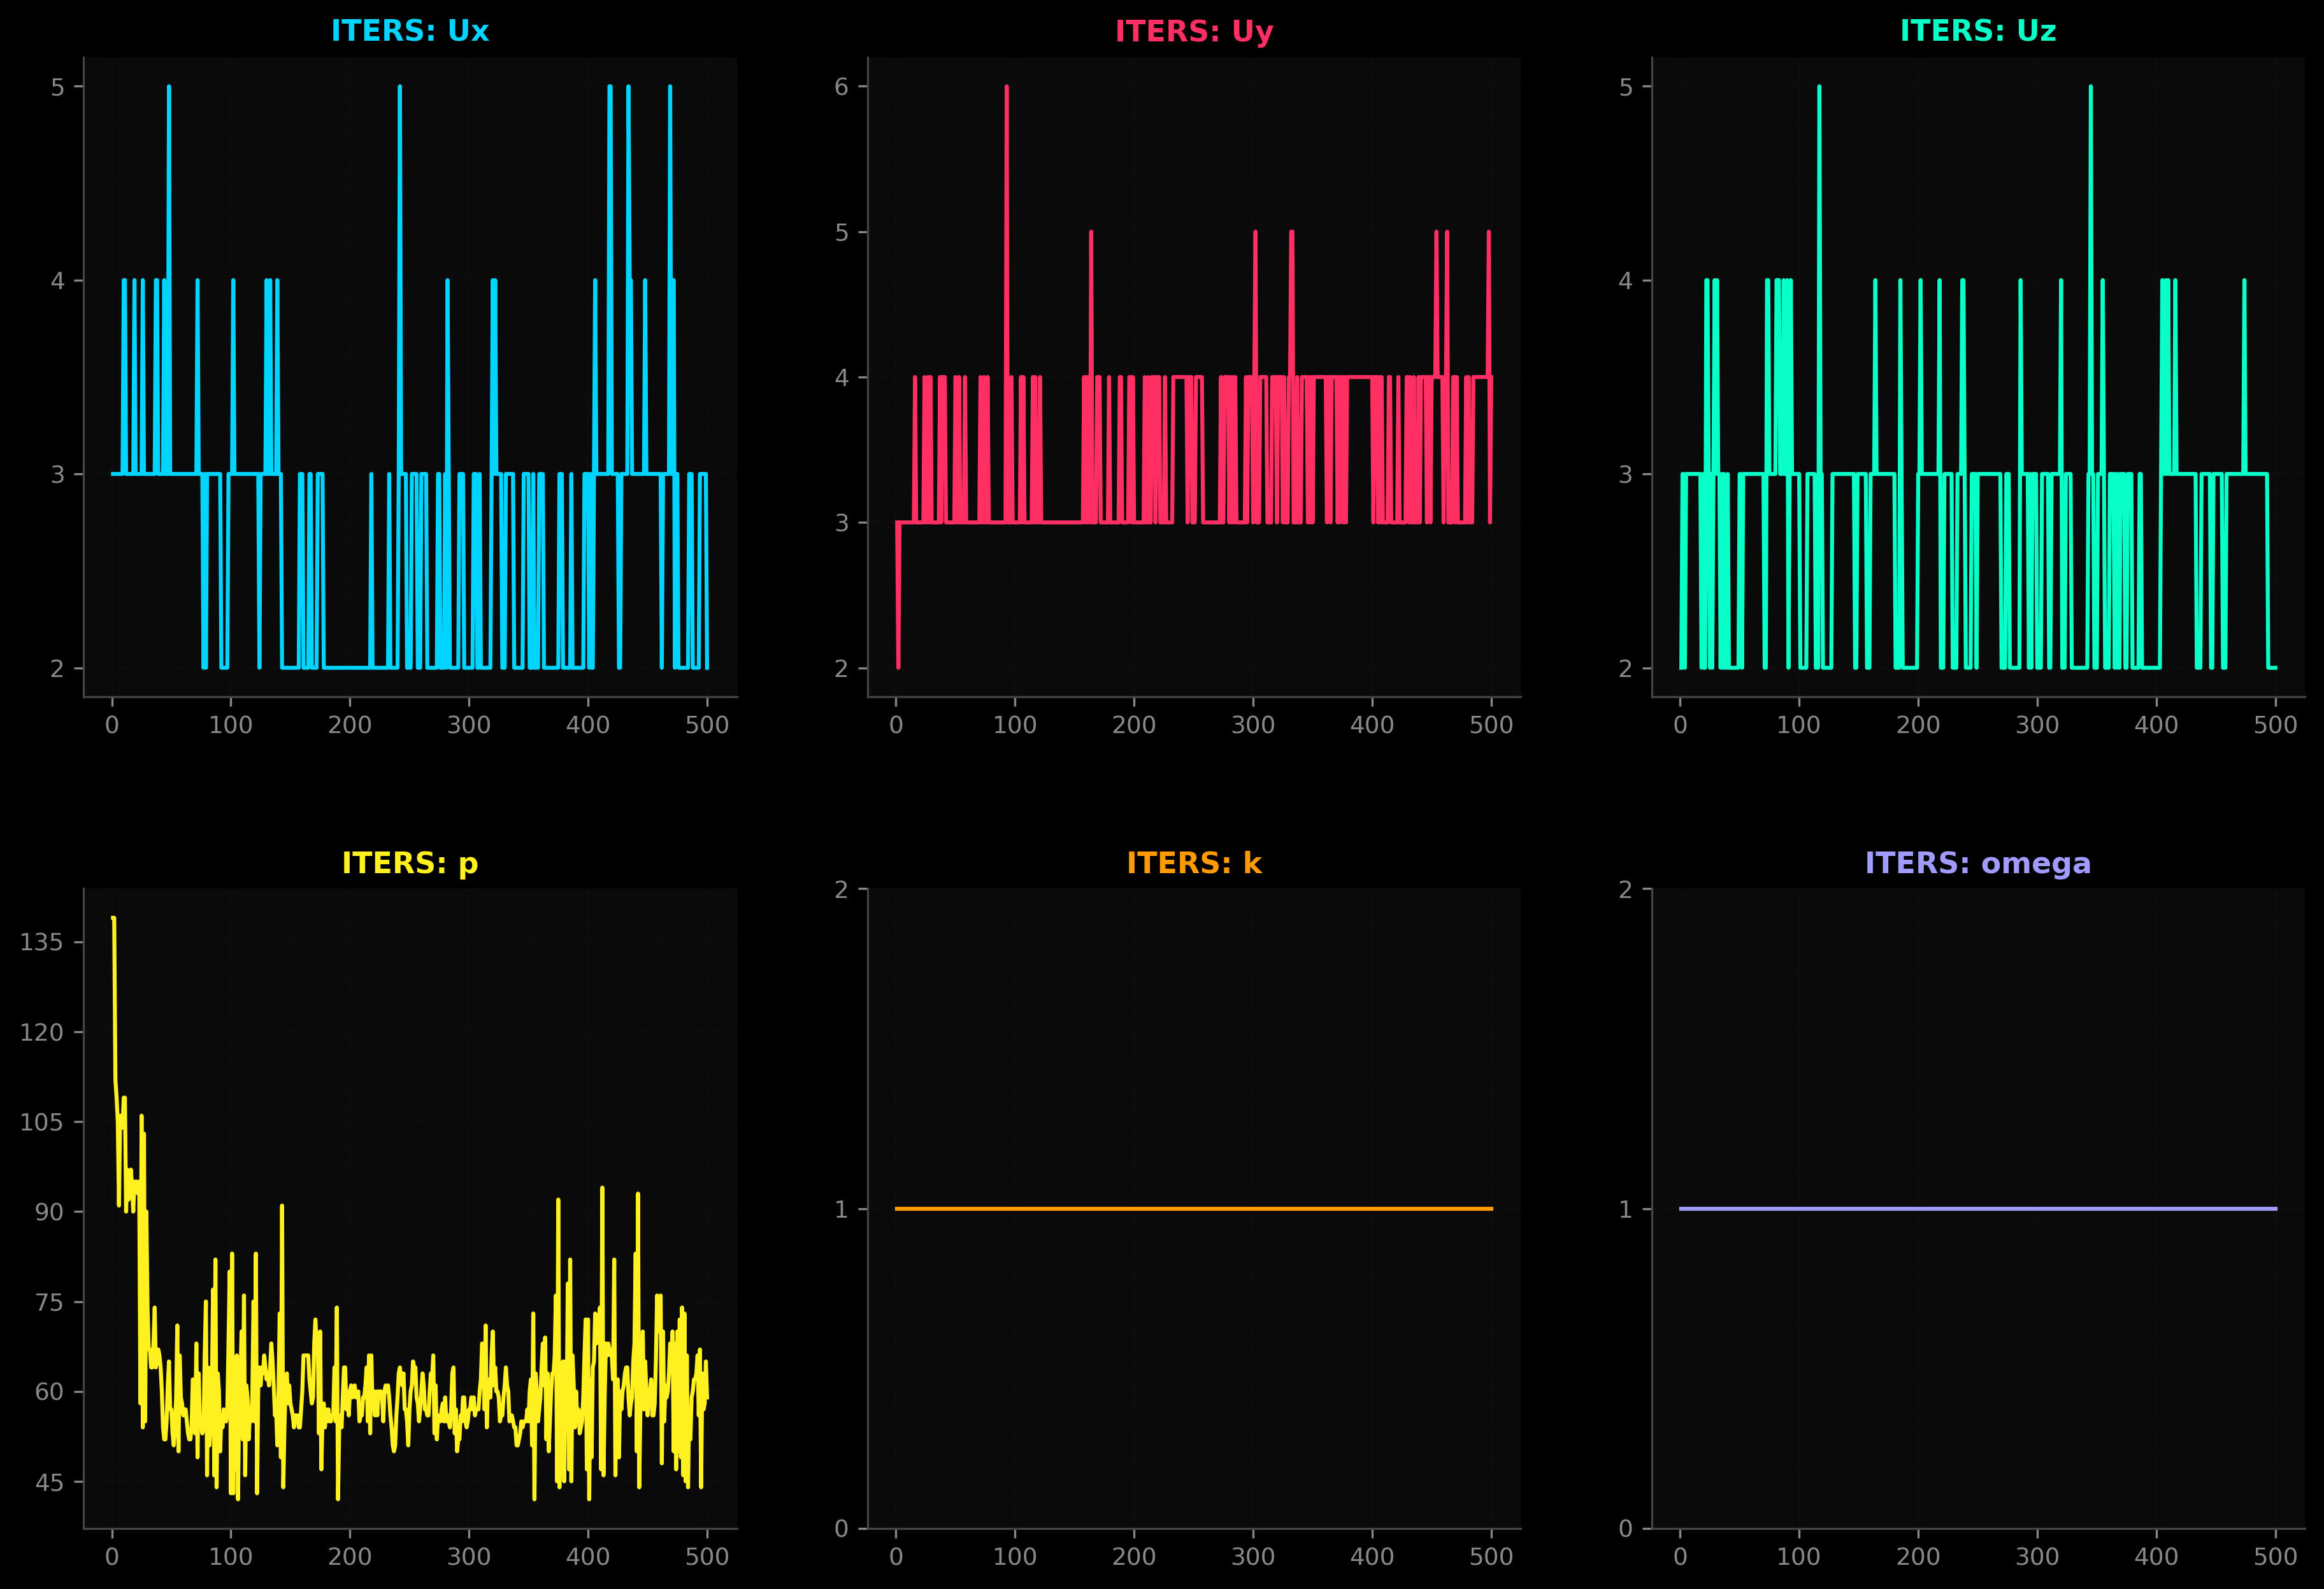Select y-axis label 0 in k plot
The width and height of the screenshot is (2324, 1589).
tap(841, 1529)
